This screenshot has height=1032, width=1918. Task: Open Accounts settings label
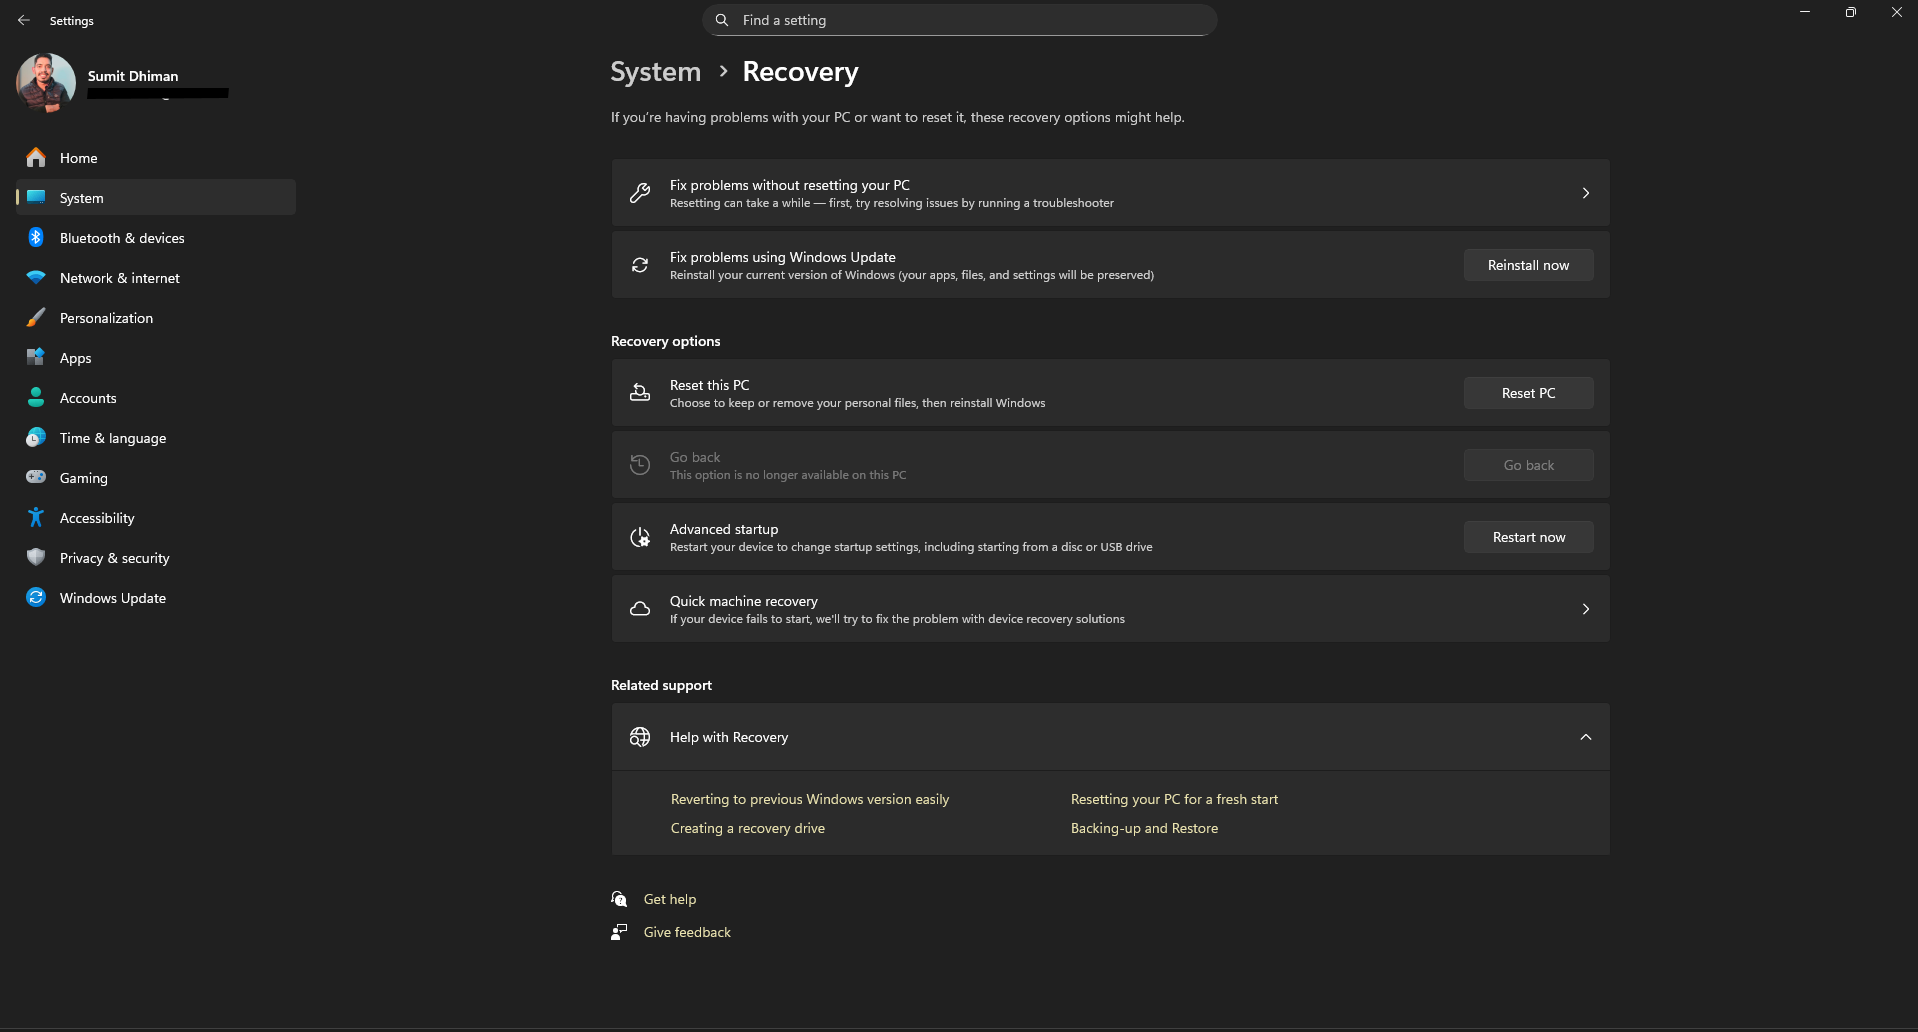tap(88, 398)
